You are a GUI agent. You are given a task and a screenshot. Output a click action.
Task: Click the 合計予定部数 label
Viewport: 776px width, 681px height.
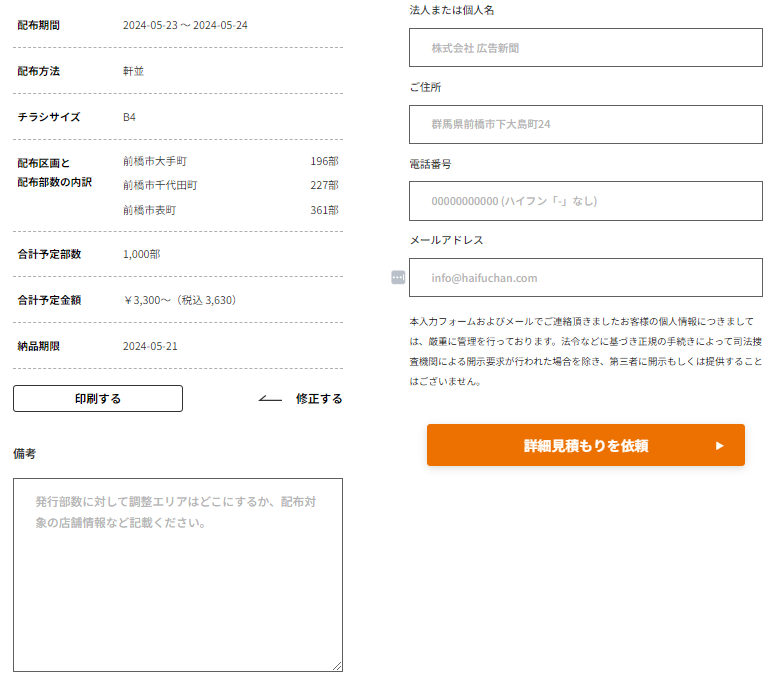pos(49,254)
